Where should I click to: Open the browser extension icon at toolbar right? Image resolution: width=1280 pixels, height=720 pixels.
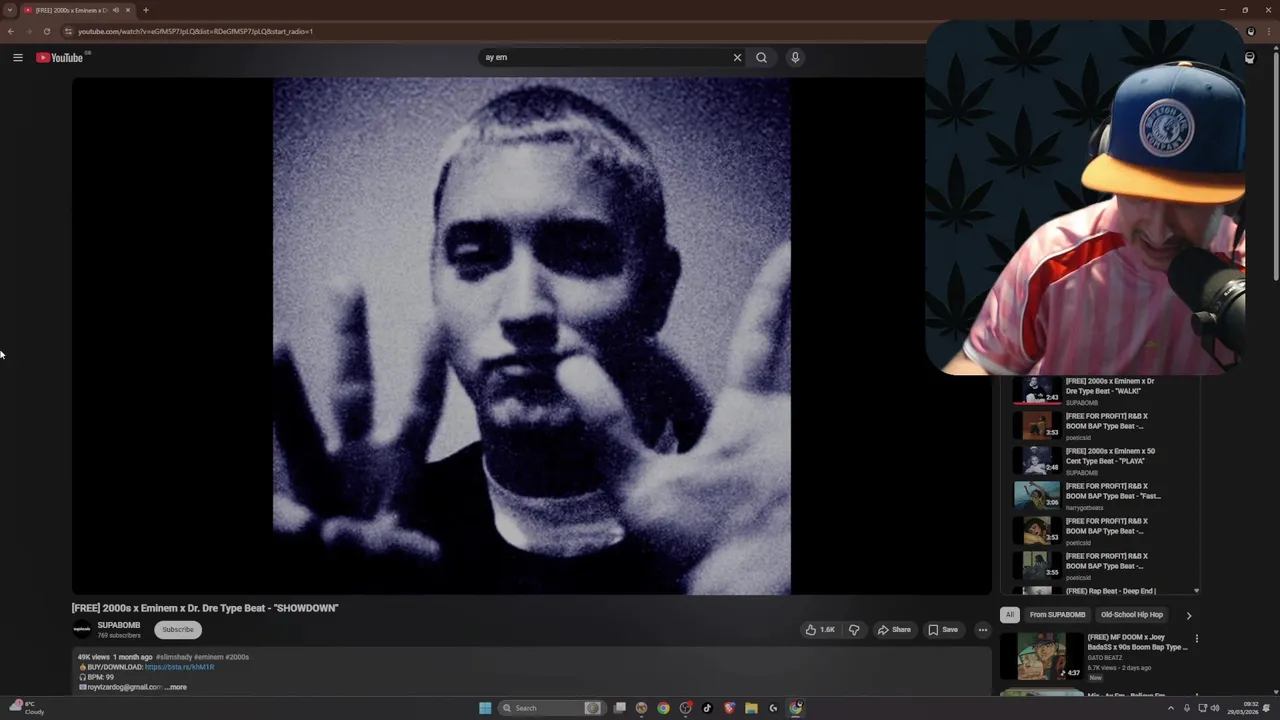pos(1250,31)
